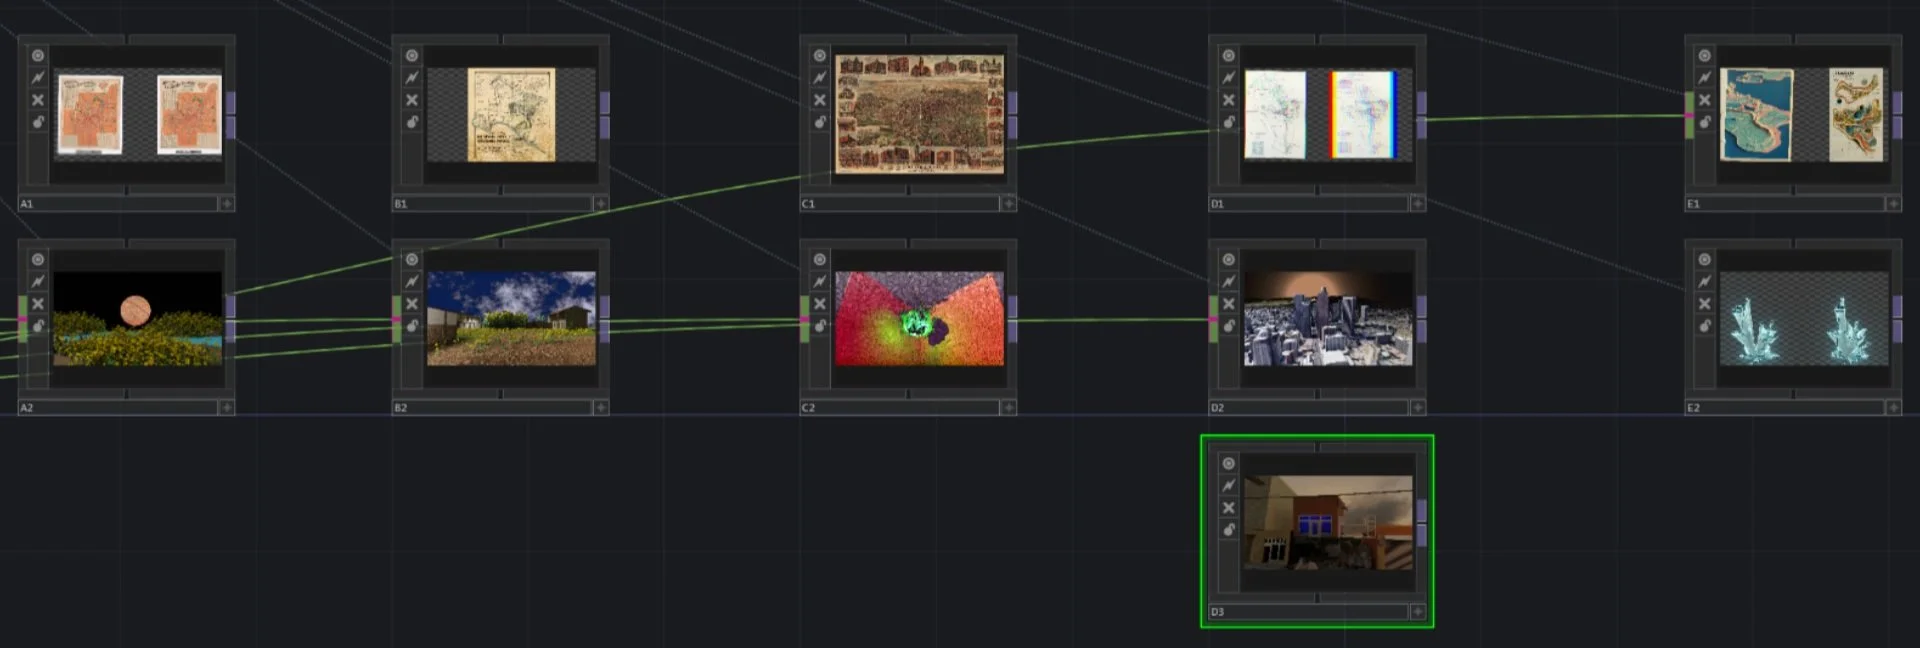
Task: Click the 'C1' node name label
Action: tap(809, 204)
